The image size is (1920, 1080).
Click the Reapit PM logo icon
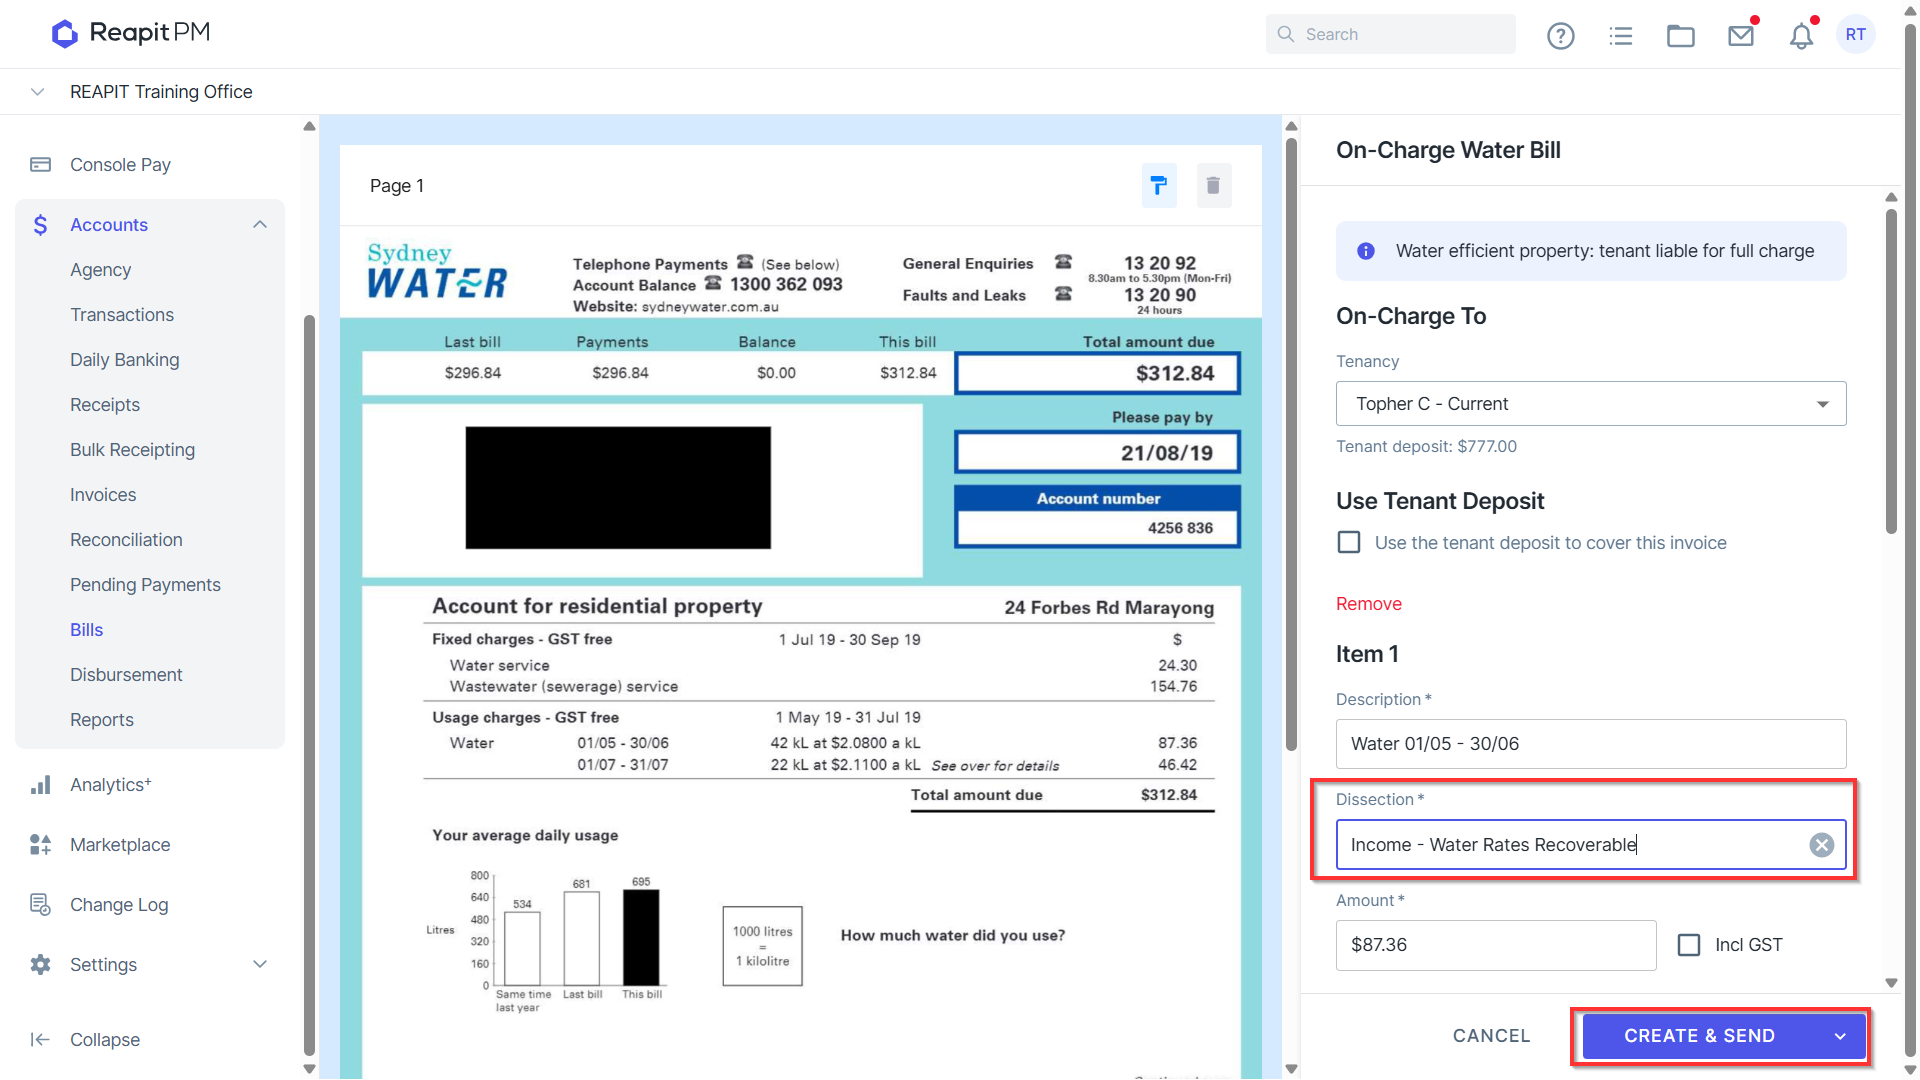coord(65,34)
